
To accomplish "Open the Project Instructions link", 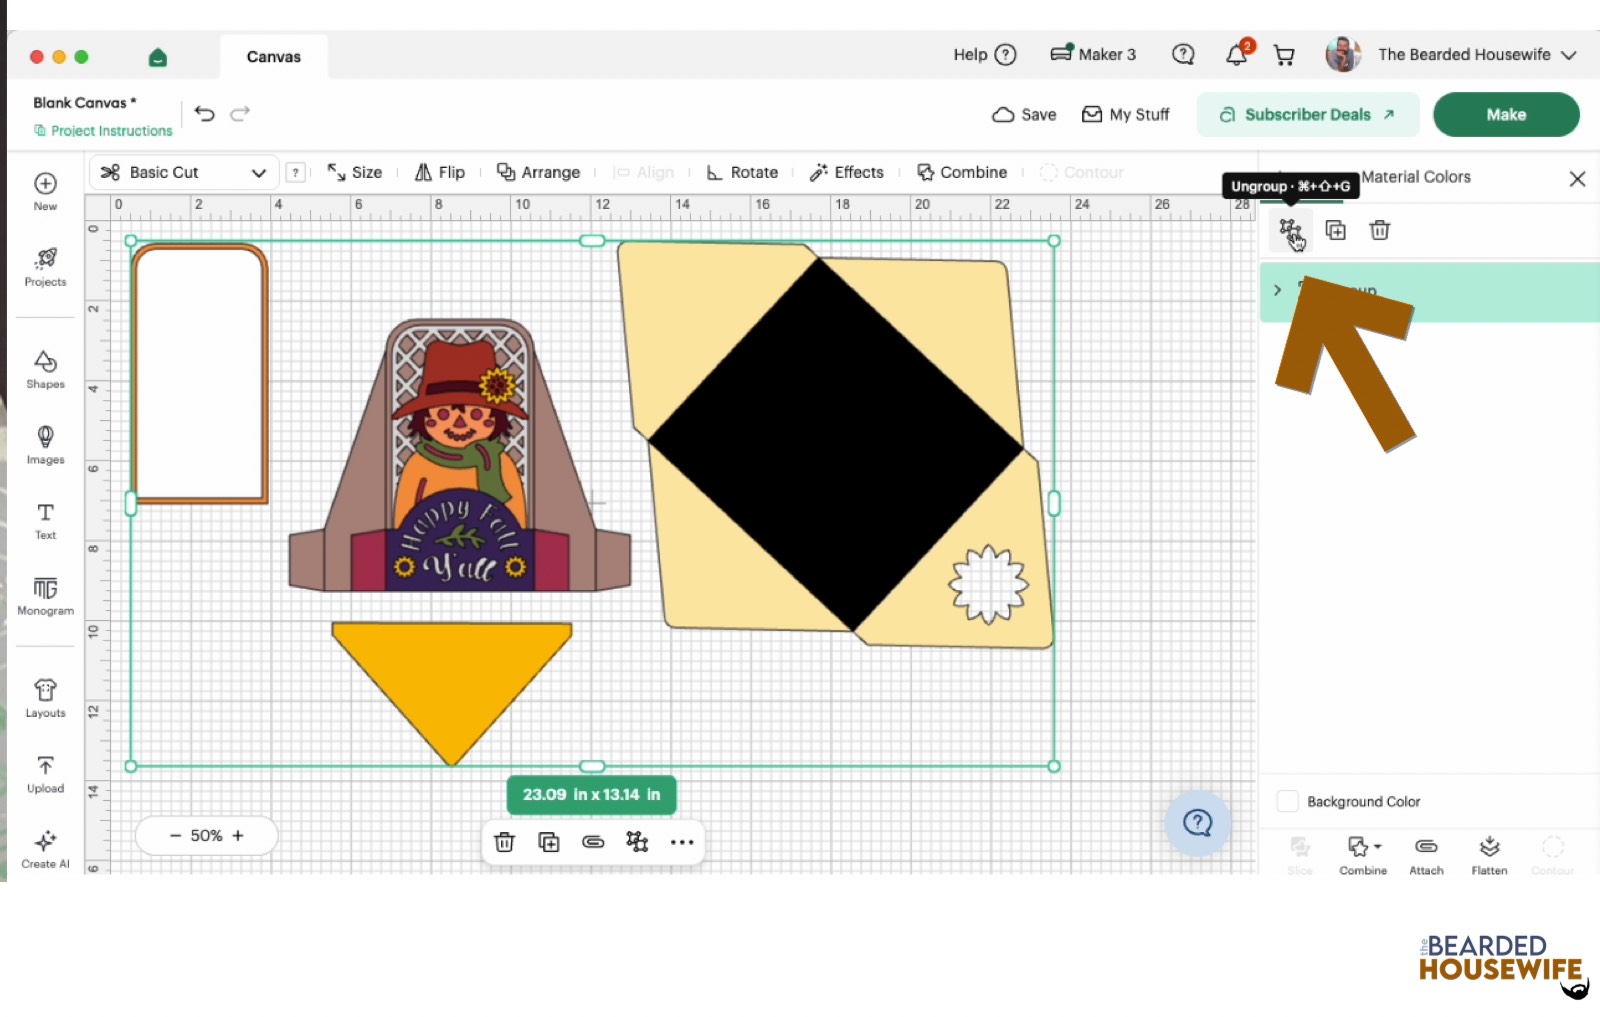I will coord(103,131).
